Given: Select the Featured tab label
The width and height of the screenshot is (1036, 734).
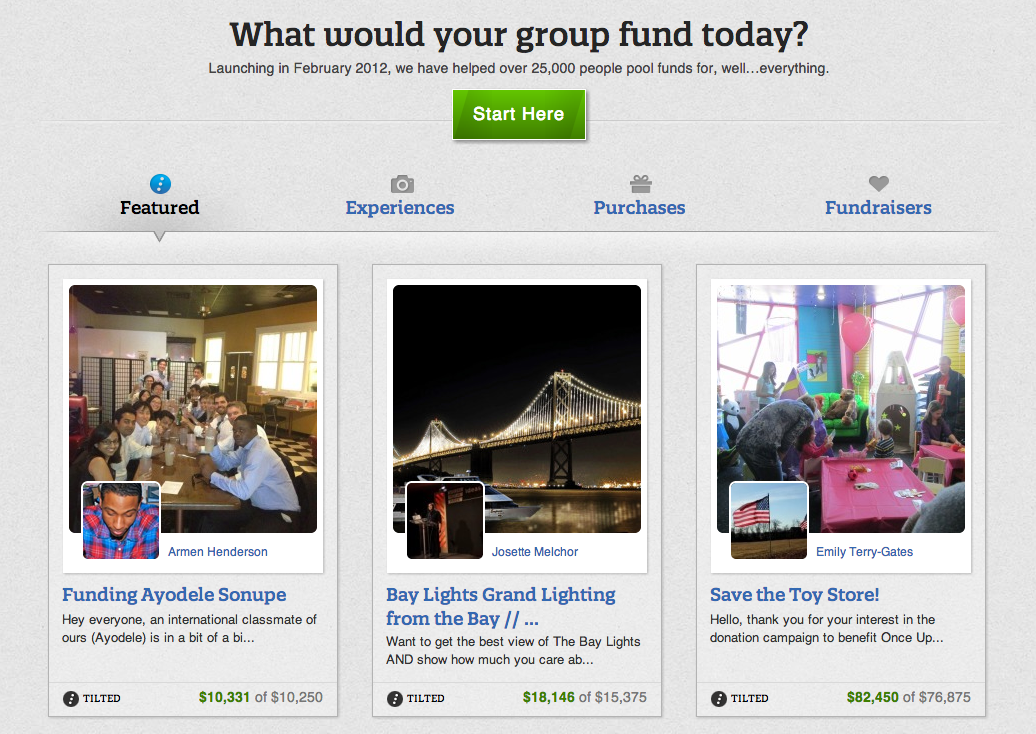Looking at the screenshot, I should pyautogui.click(x=159, y=207).
